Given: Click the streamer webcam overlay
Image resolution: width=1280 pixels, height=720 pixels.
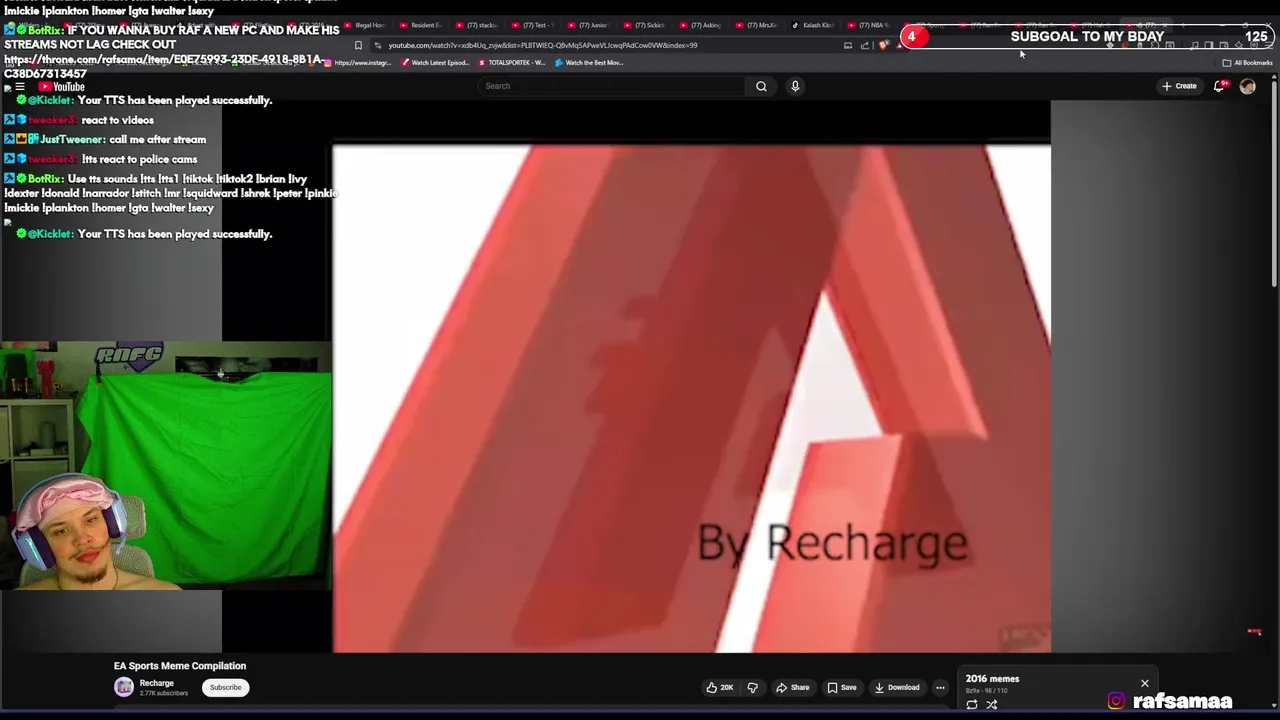Looking at the screenshot, I should point(165,466).
